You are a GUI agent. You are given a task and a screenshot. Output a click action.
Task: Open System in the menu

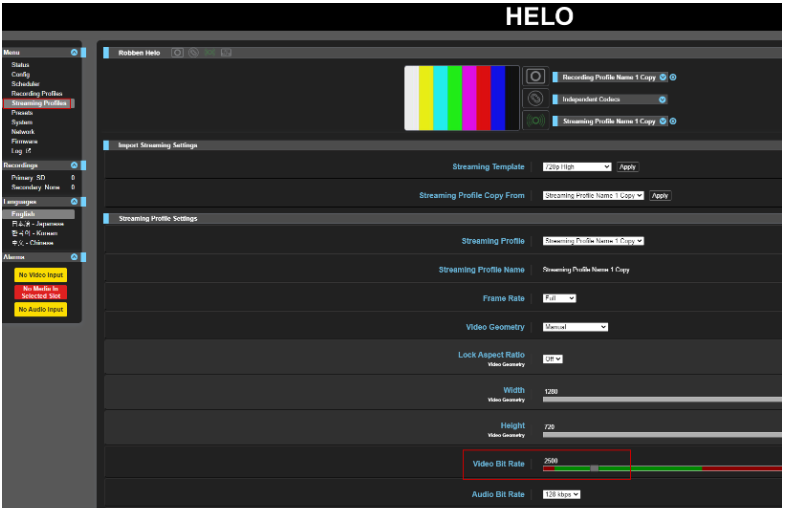[x=22, y=122]
